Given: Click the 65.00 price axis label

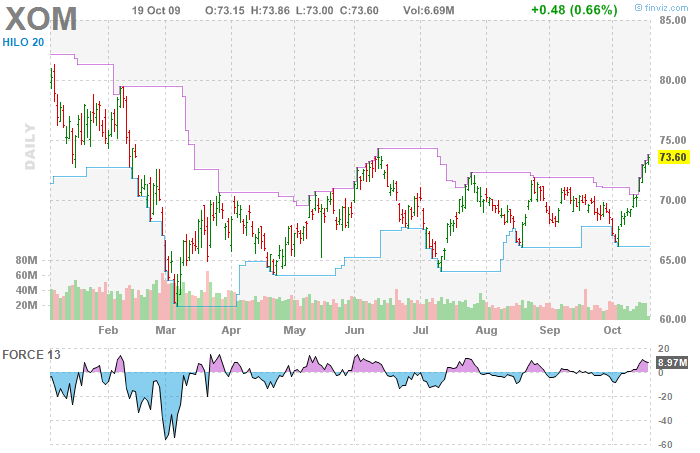Looking at the screenshot, I should click(672, 260).
